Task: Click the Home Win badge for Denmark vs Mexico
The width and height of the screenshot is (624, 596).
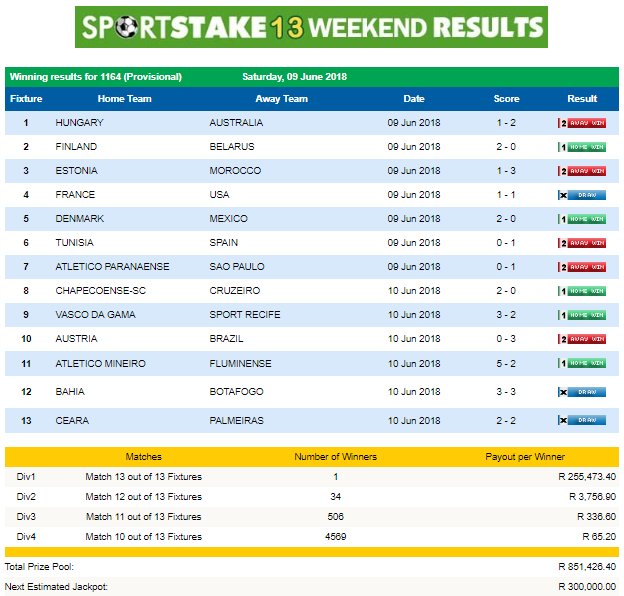Action: 582,219
